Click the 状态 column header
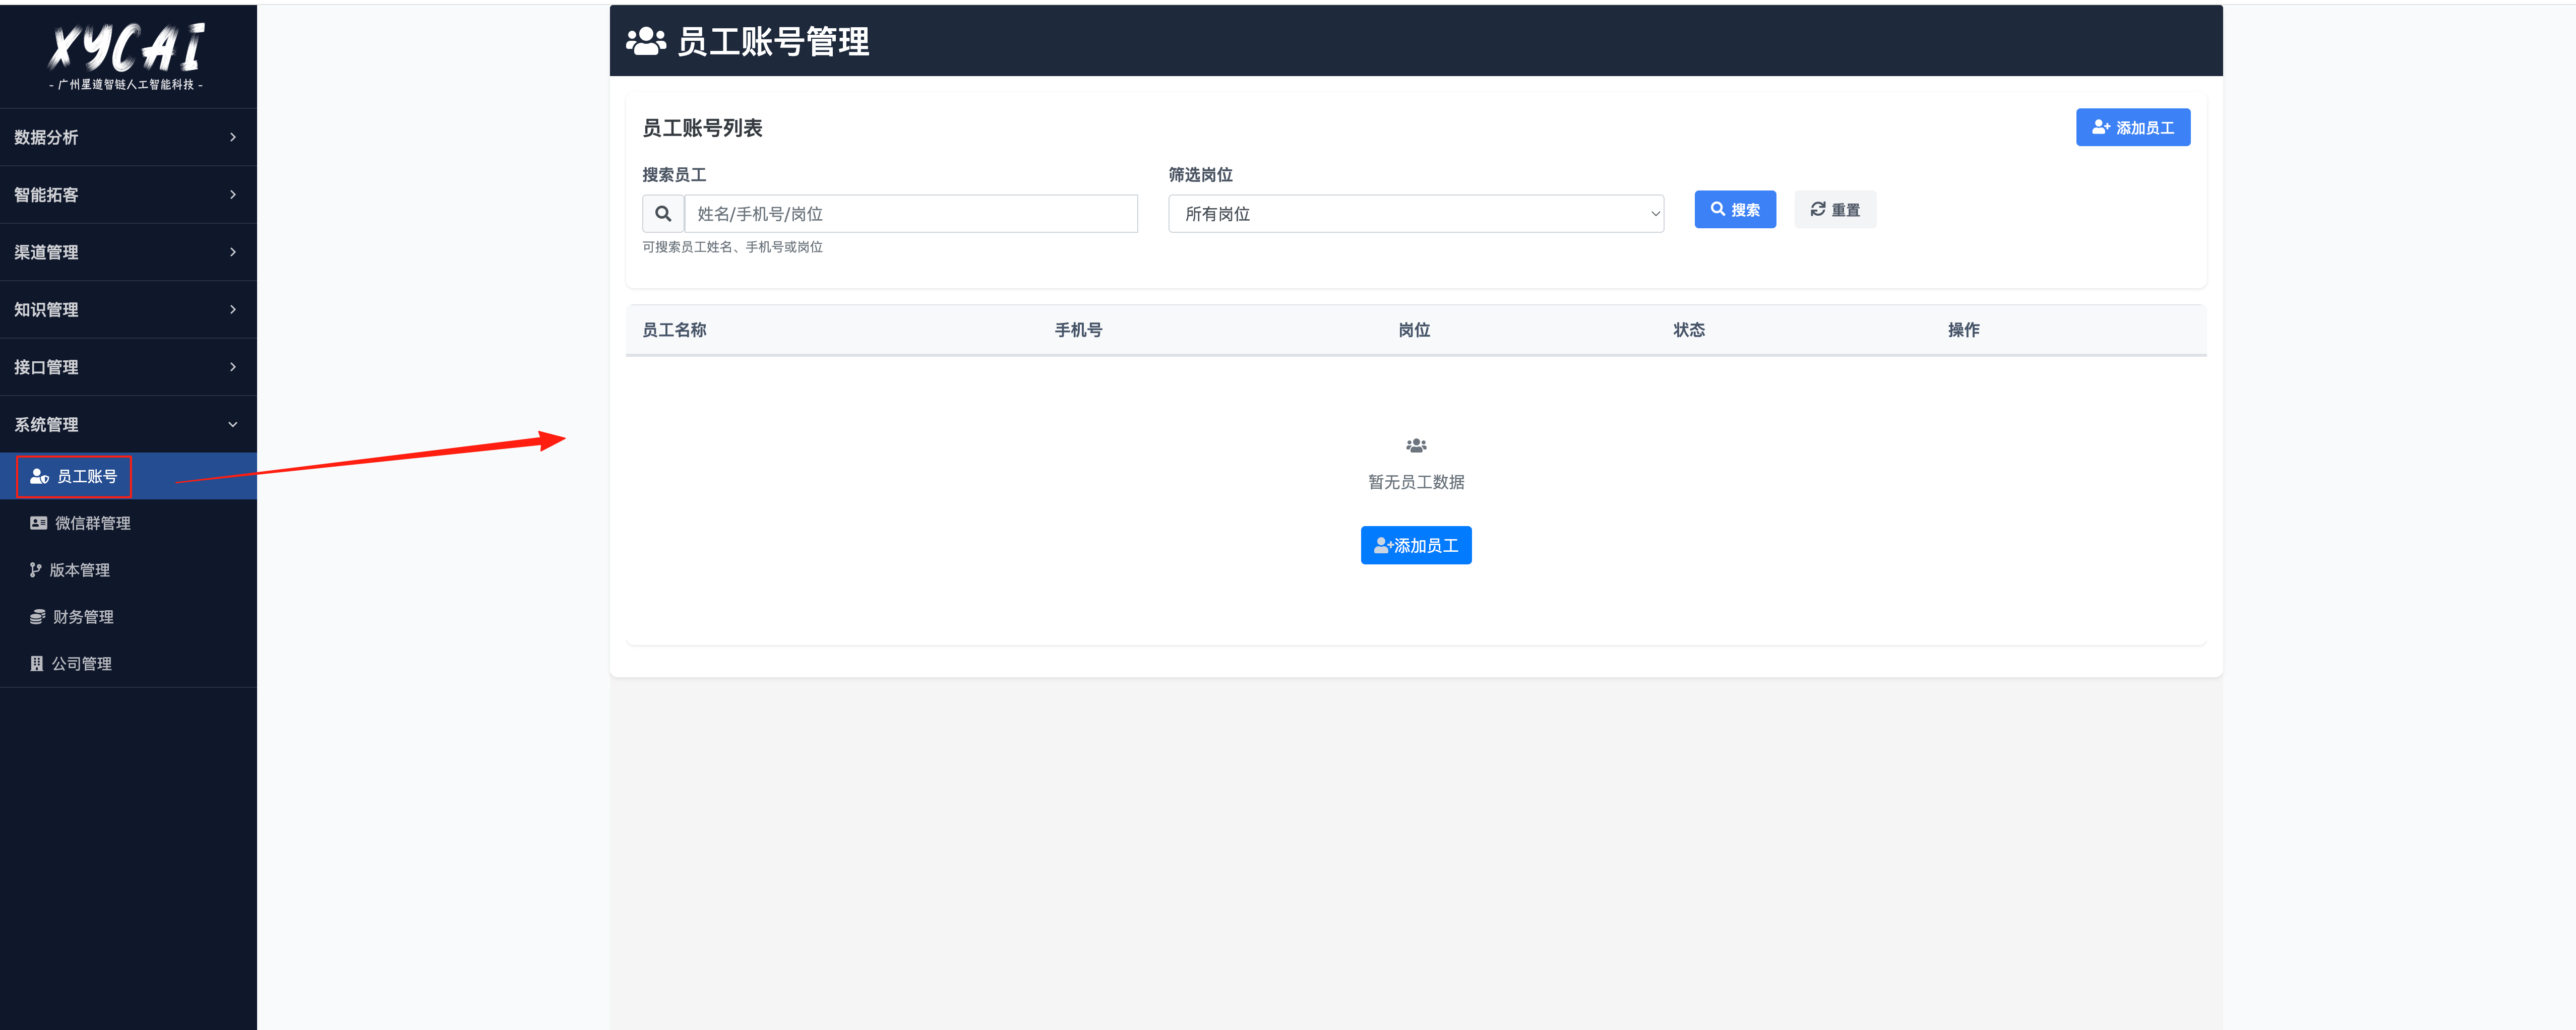This screenshot has width=2576, height=1030. coord(1689,330)
